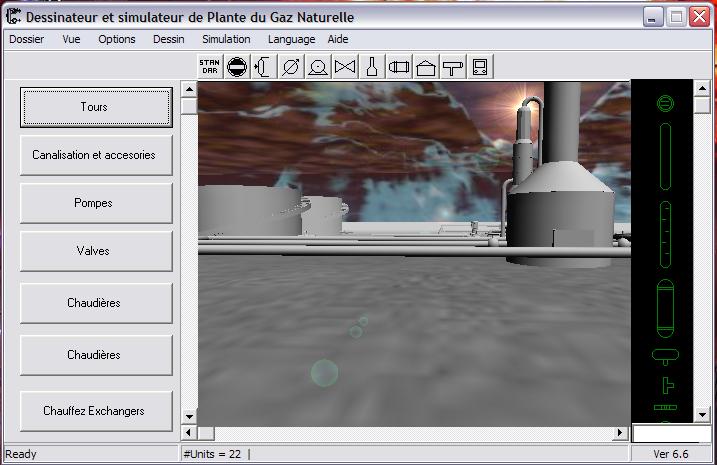Click the category panel scrollbar up arrow
The image size is (717, 465).
point(189,90)
